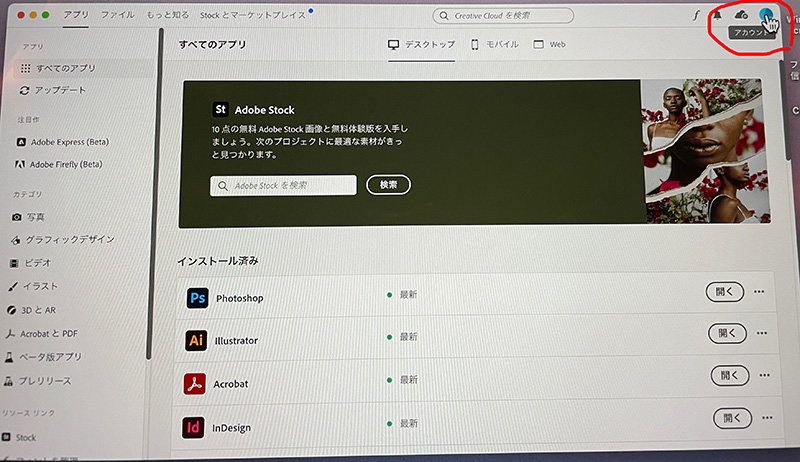Select the デスクトップ tab
800x462 pixels.
[421, 44]
